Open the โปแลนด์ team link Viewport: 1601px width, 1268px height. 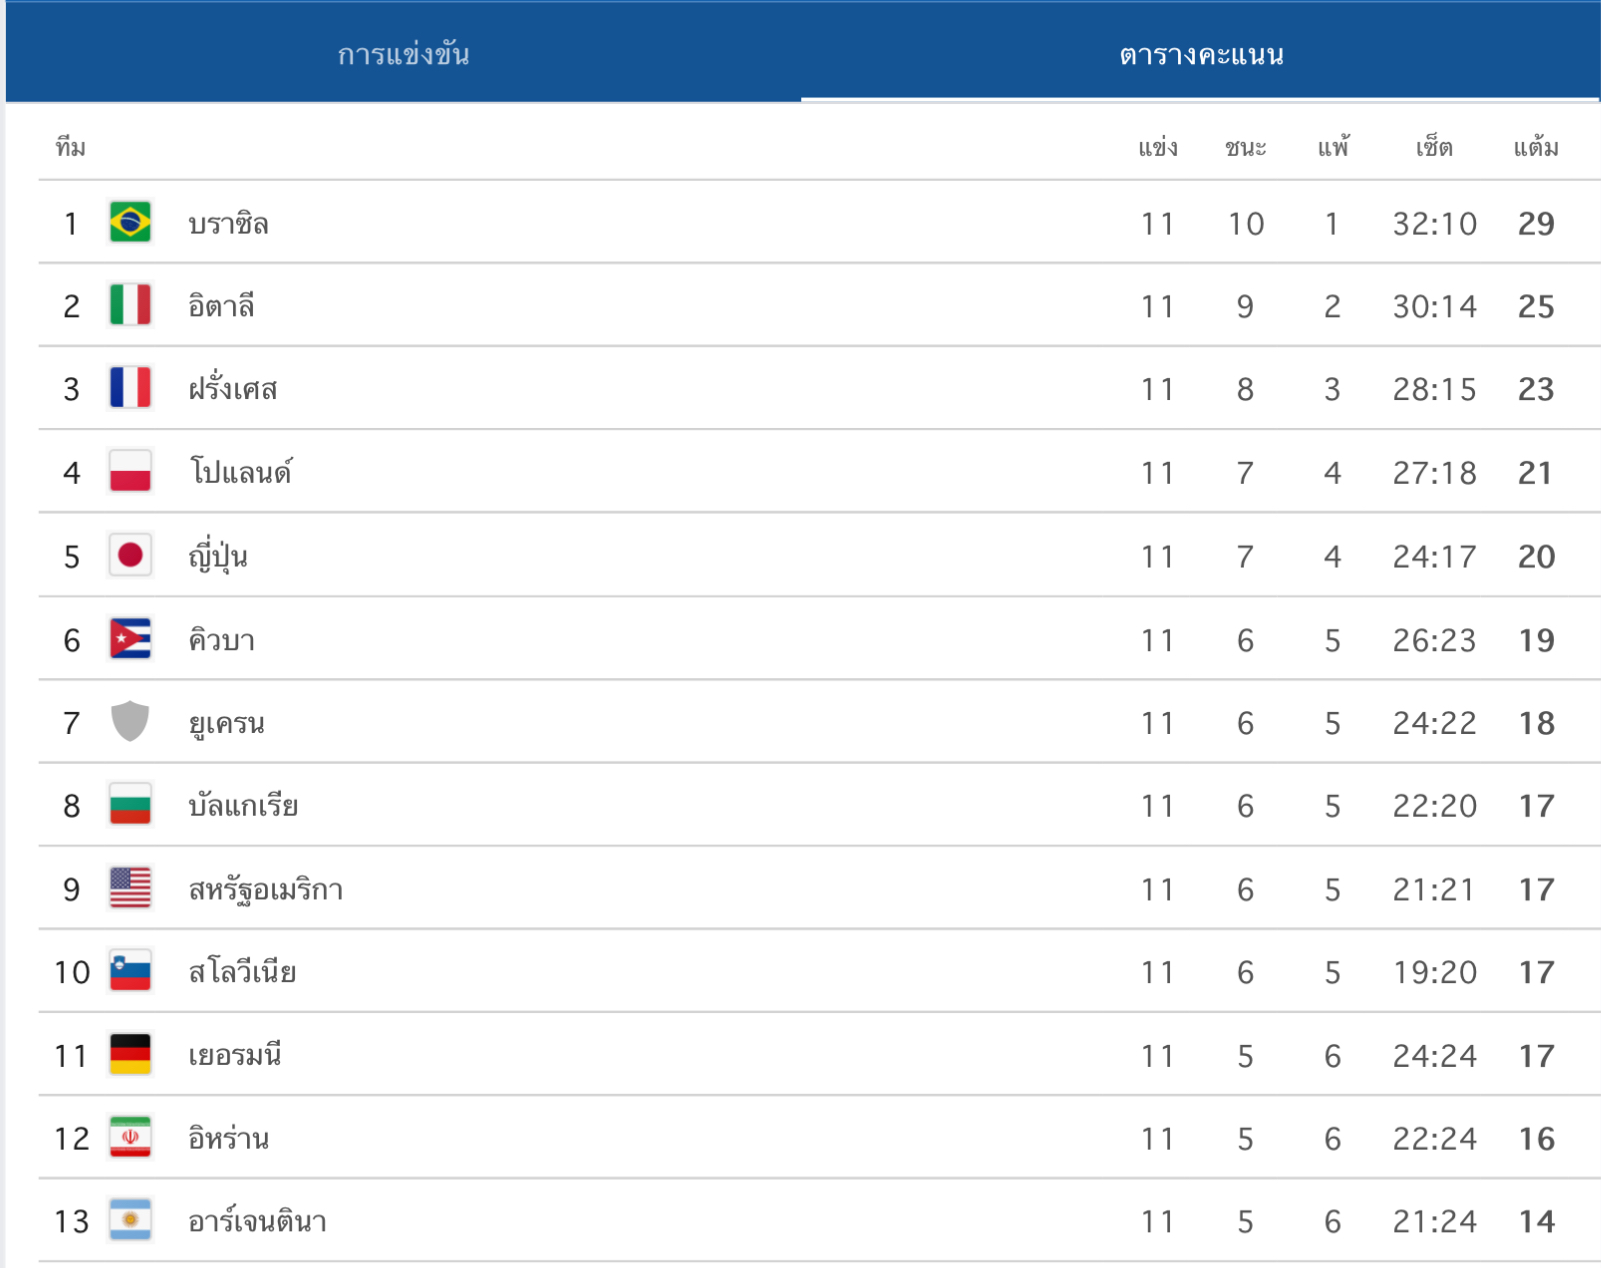[x=240, y=472]
